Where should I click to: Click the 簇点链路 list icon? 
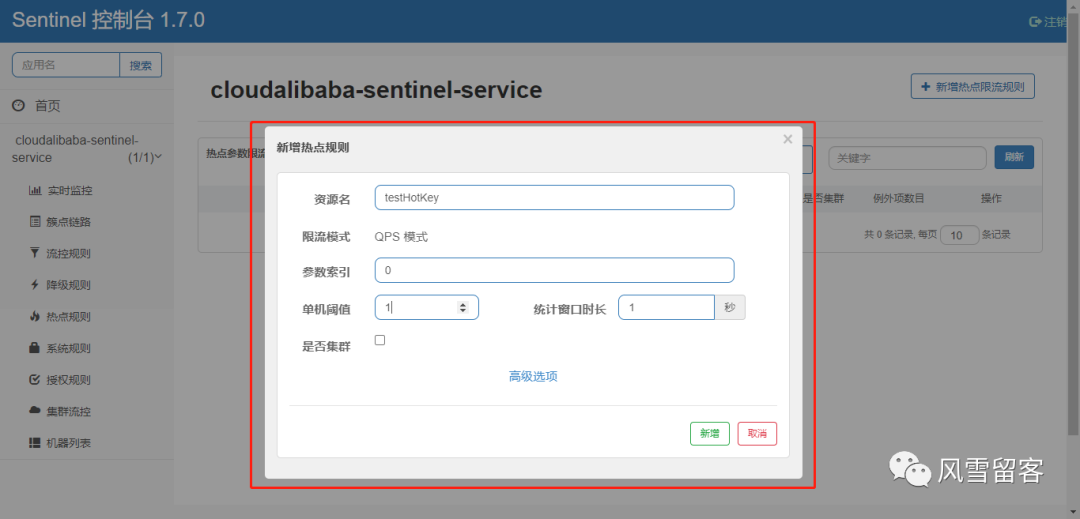(35, 222)
